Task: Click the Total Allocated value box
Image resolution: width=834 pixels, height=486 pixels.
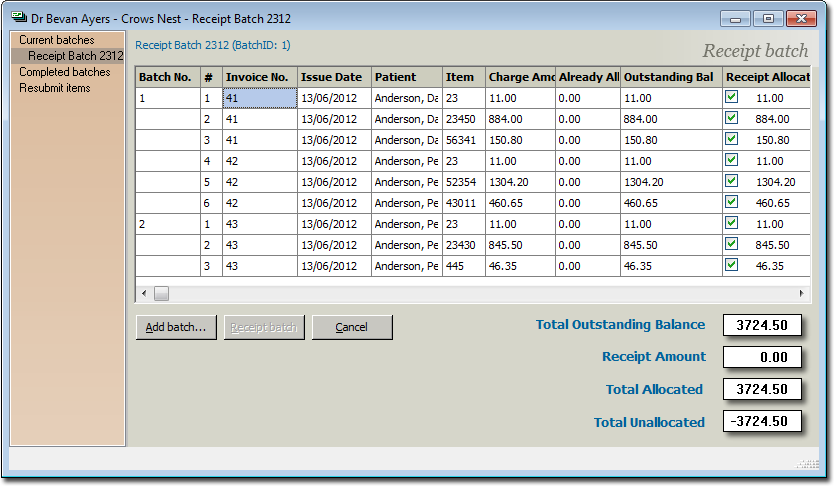Action: [762, 389]
